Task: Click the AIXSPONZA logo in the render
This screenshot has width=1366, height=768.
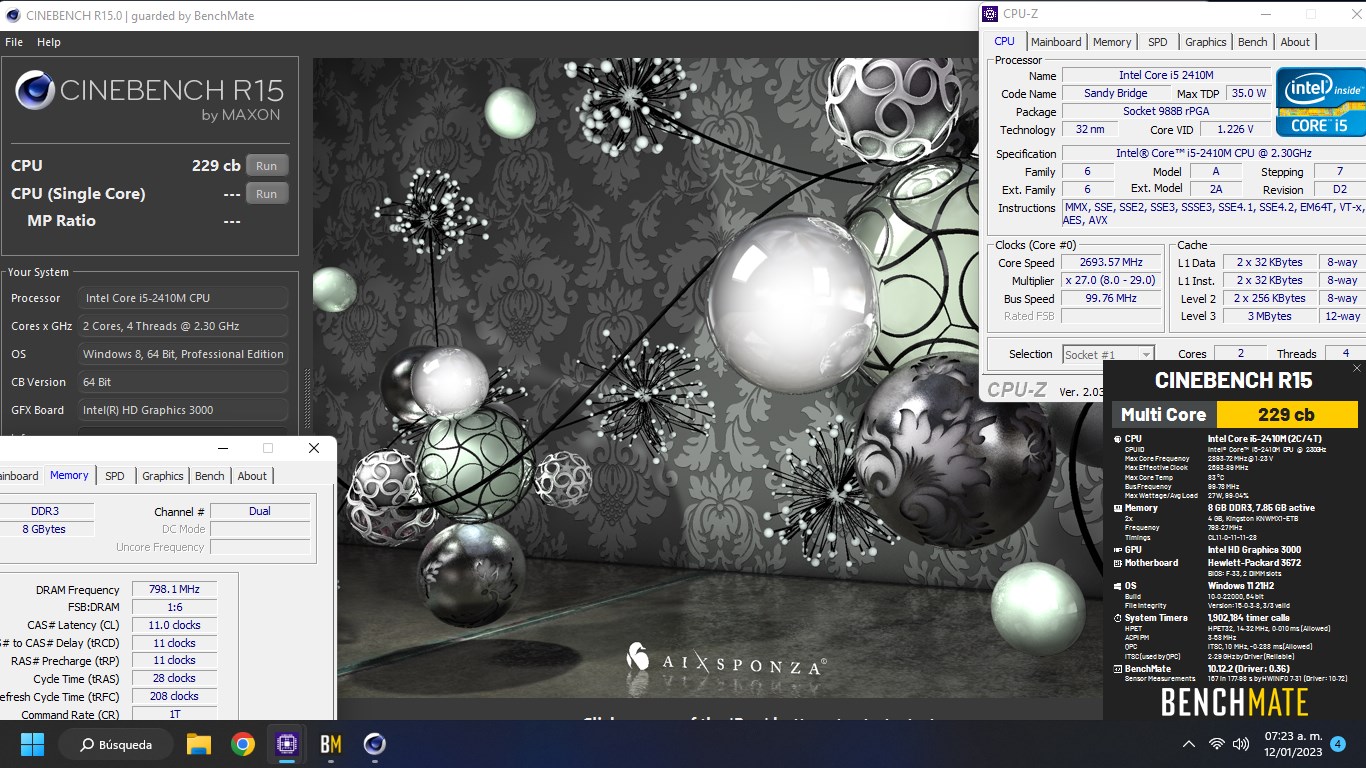Action: point(726,659)
